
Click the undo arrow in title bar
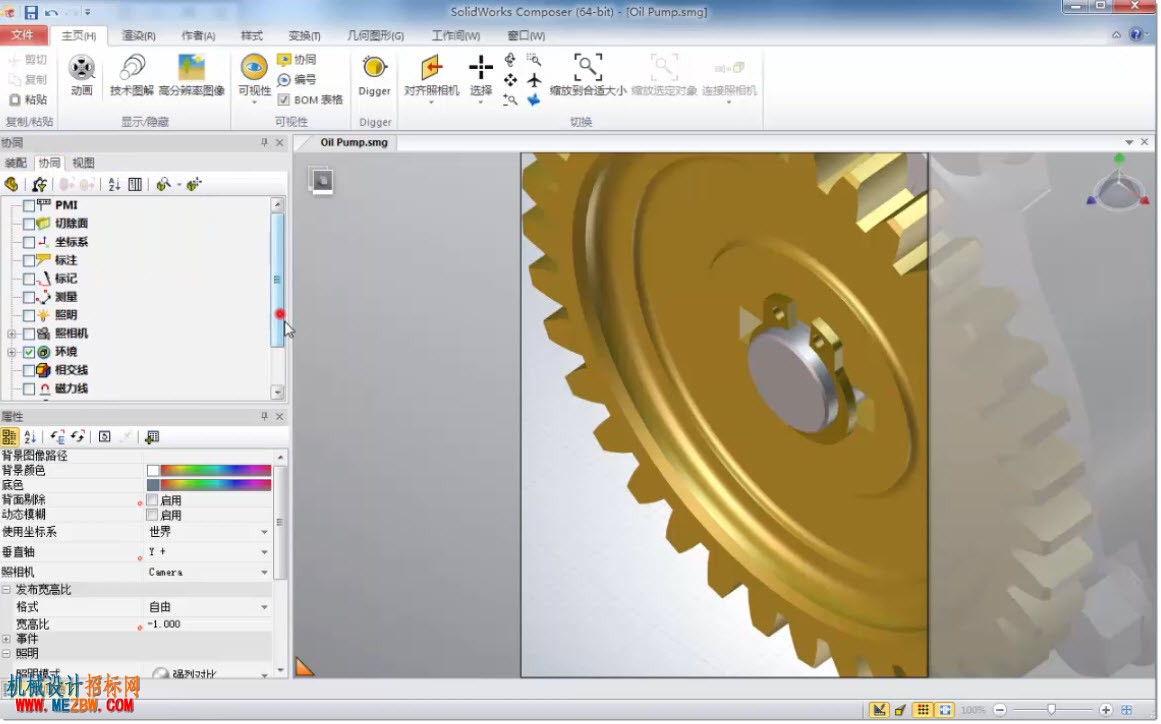click(51, 12)
